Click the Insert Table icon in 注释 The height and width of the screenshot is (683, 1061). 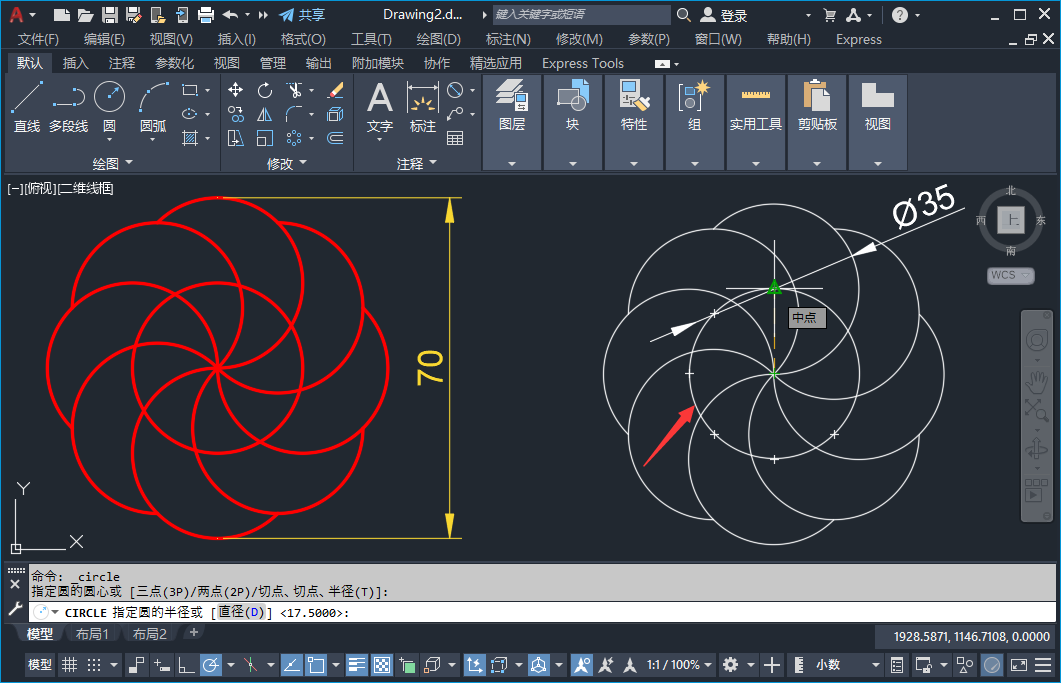pos(455,138)
